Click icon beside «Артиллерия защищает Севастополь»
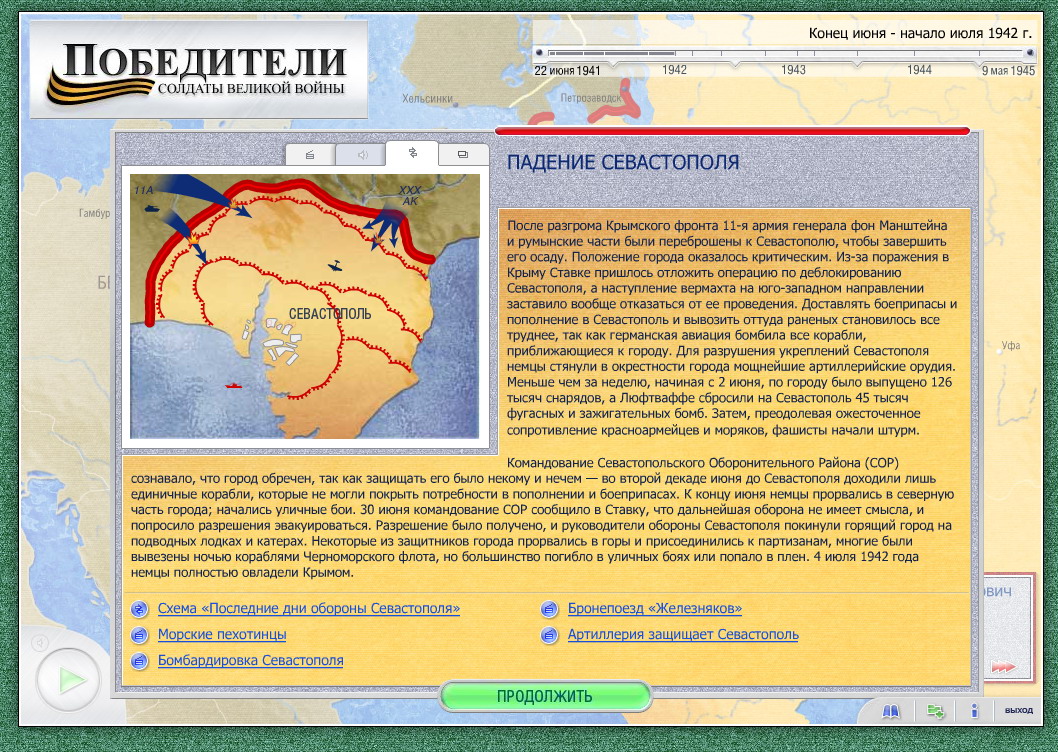 tap(548, 635)
